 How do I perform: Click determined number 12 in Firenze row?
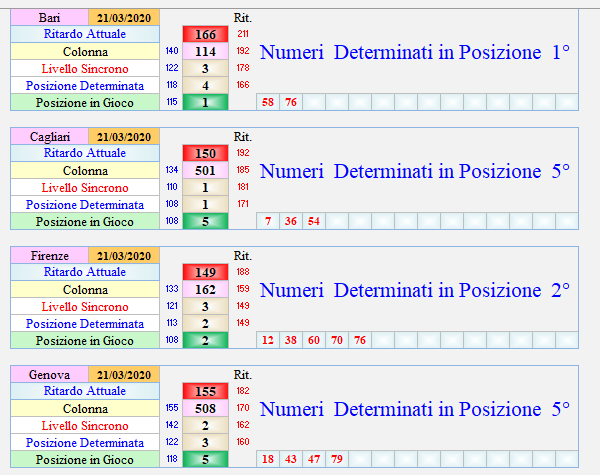click(268, 340)
